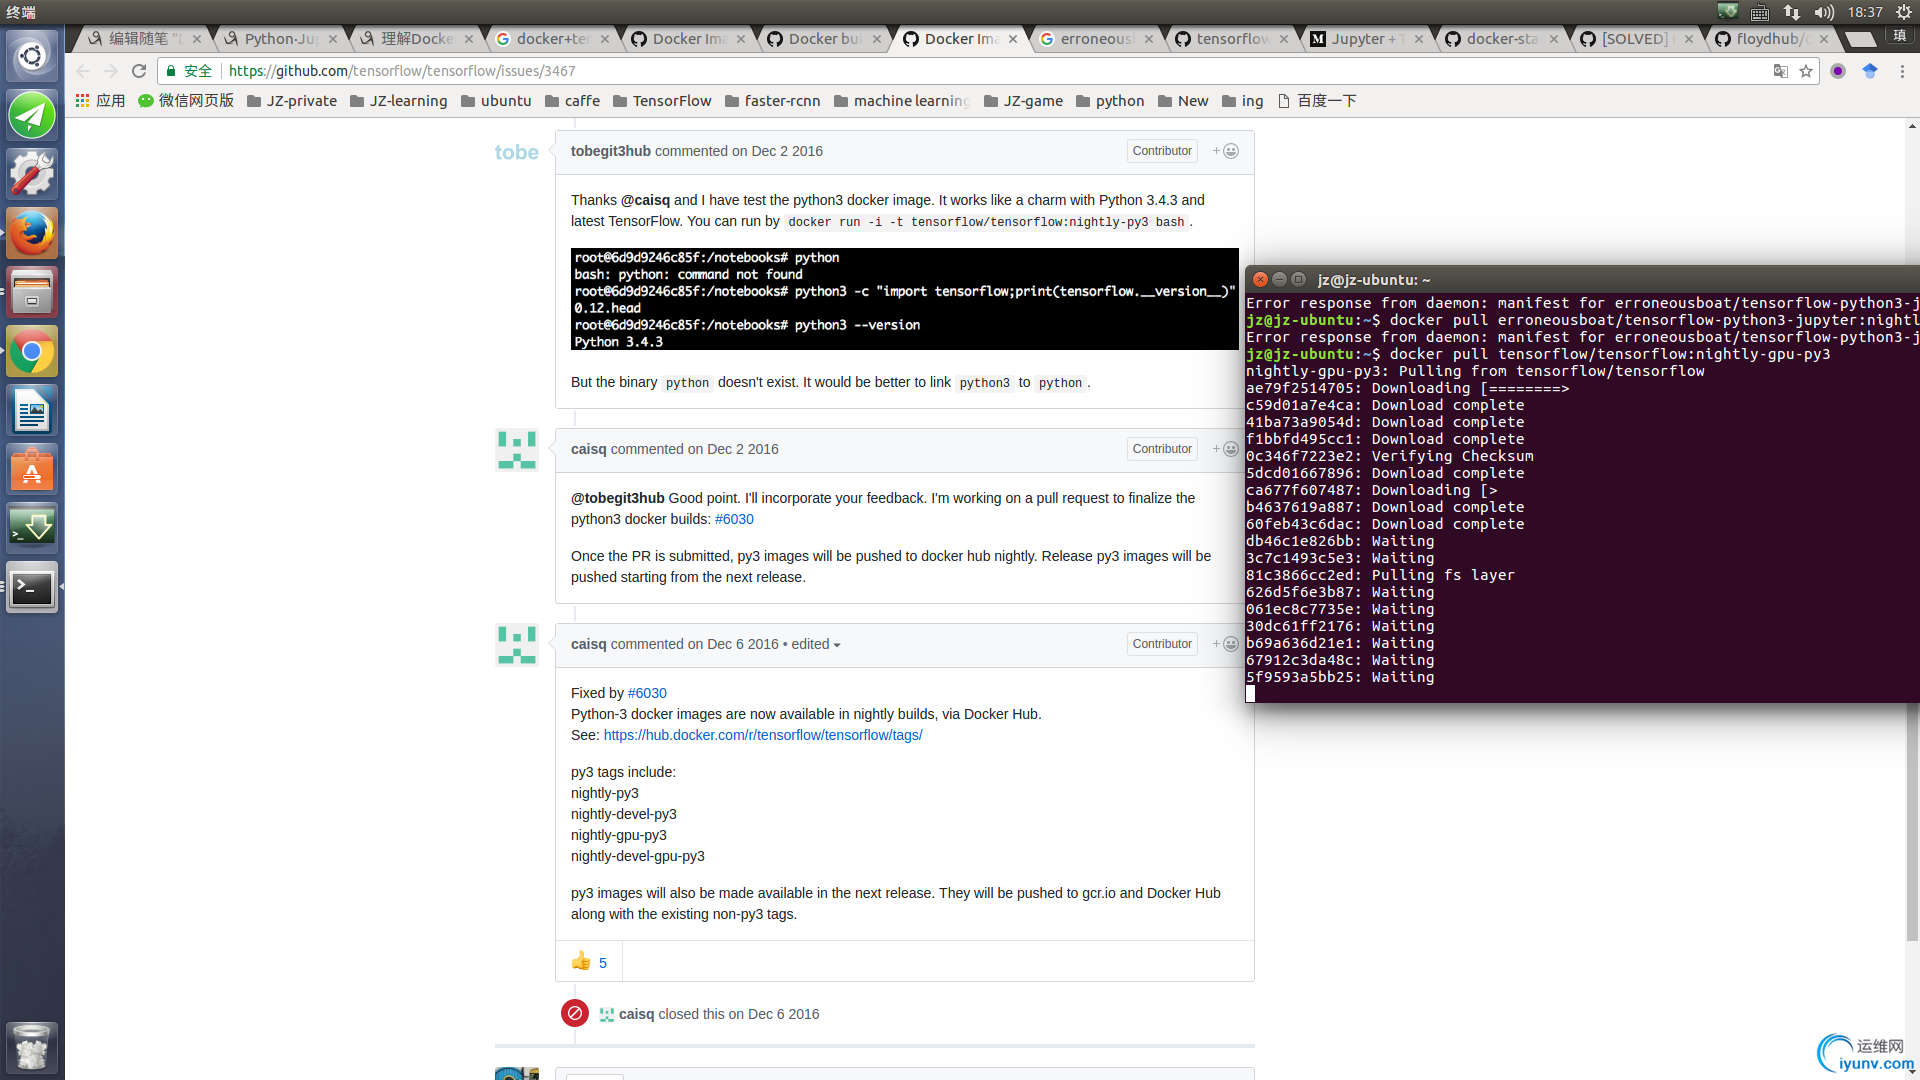Switch to floydhub GitHub tab

[x=1770, y=39]
